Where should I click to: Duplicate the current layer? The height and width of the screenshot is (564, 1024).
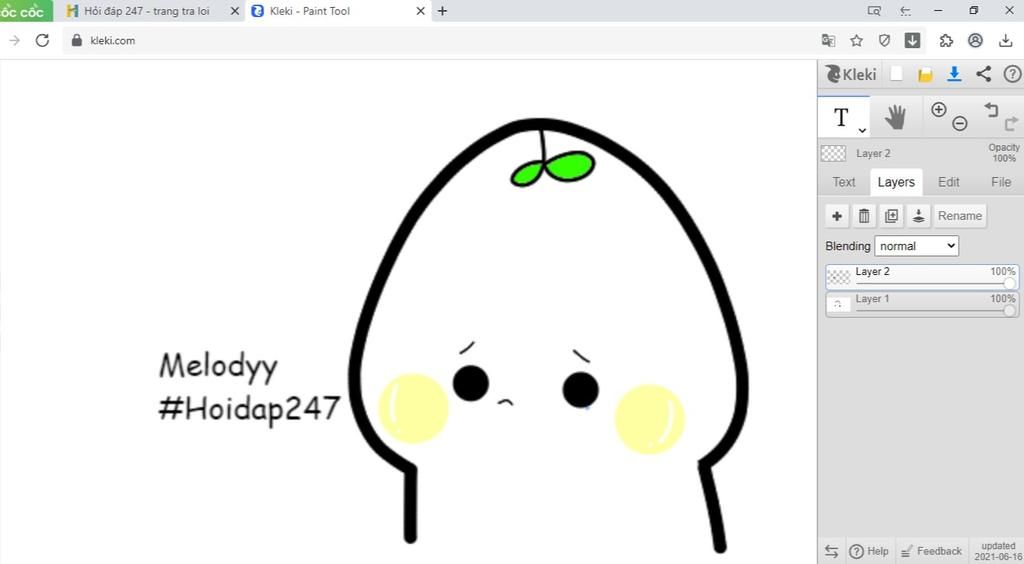[891, 216]
